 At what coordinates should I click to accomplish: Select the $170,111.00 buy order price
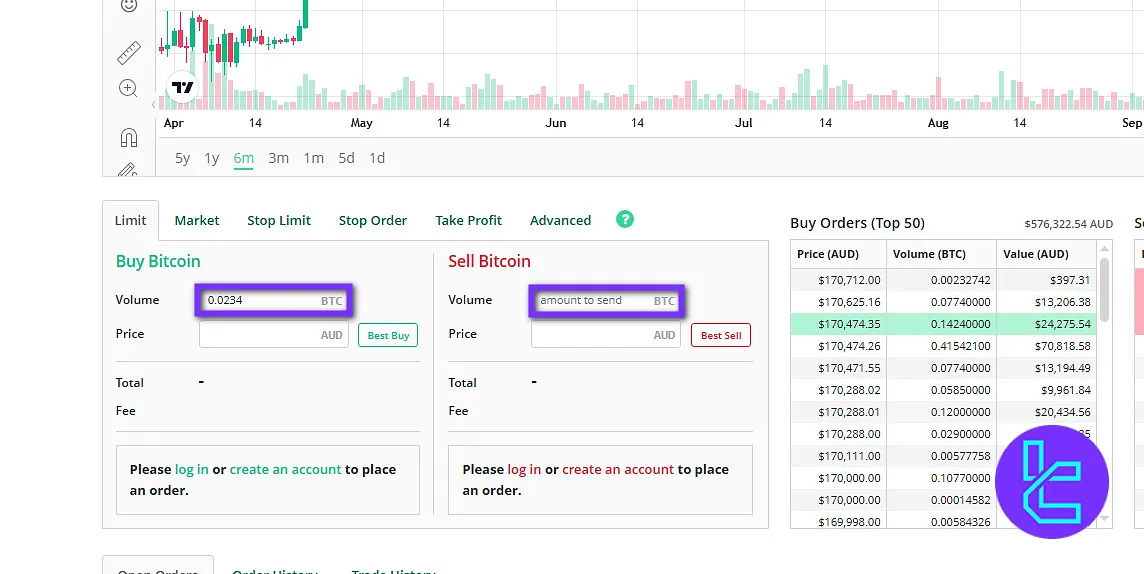(849, 456)
